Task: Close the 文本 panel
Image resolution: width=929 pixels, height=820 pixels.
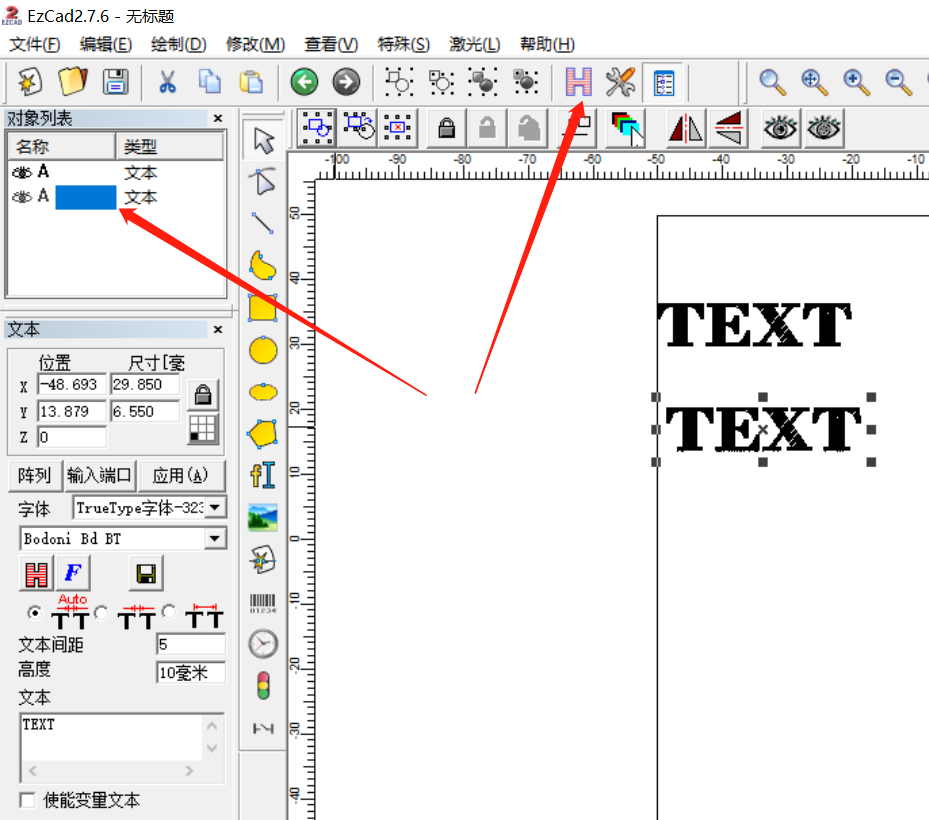Action: click(x=217, y=329)
